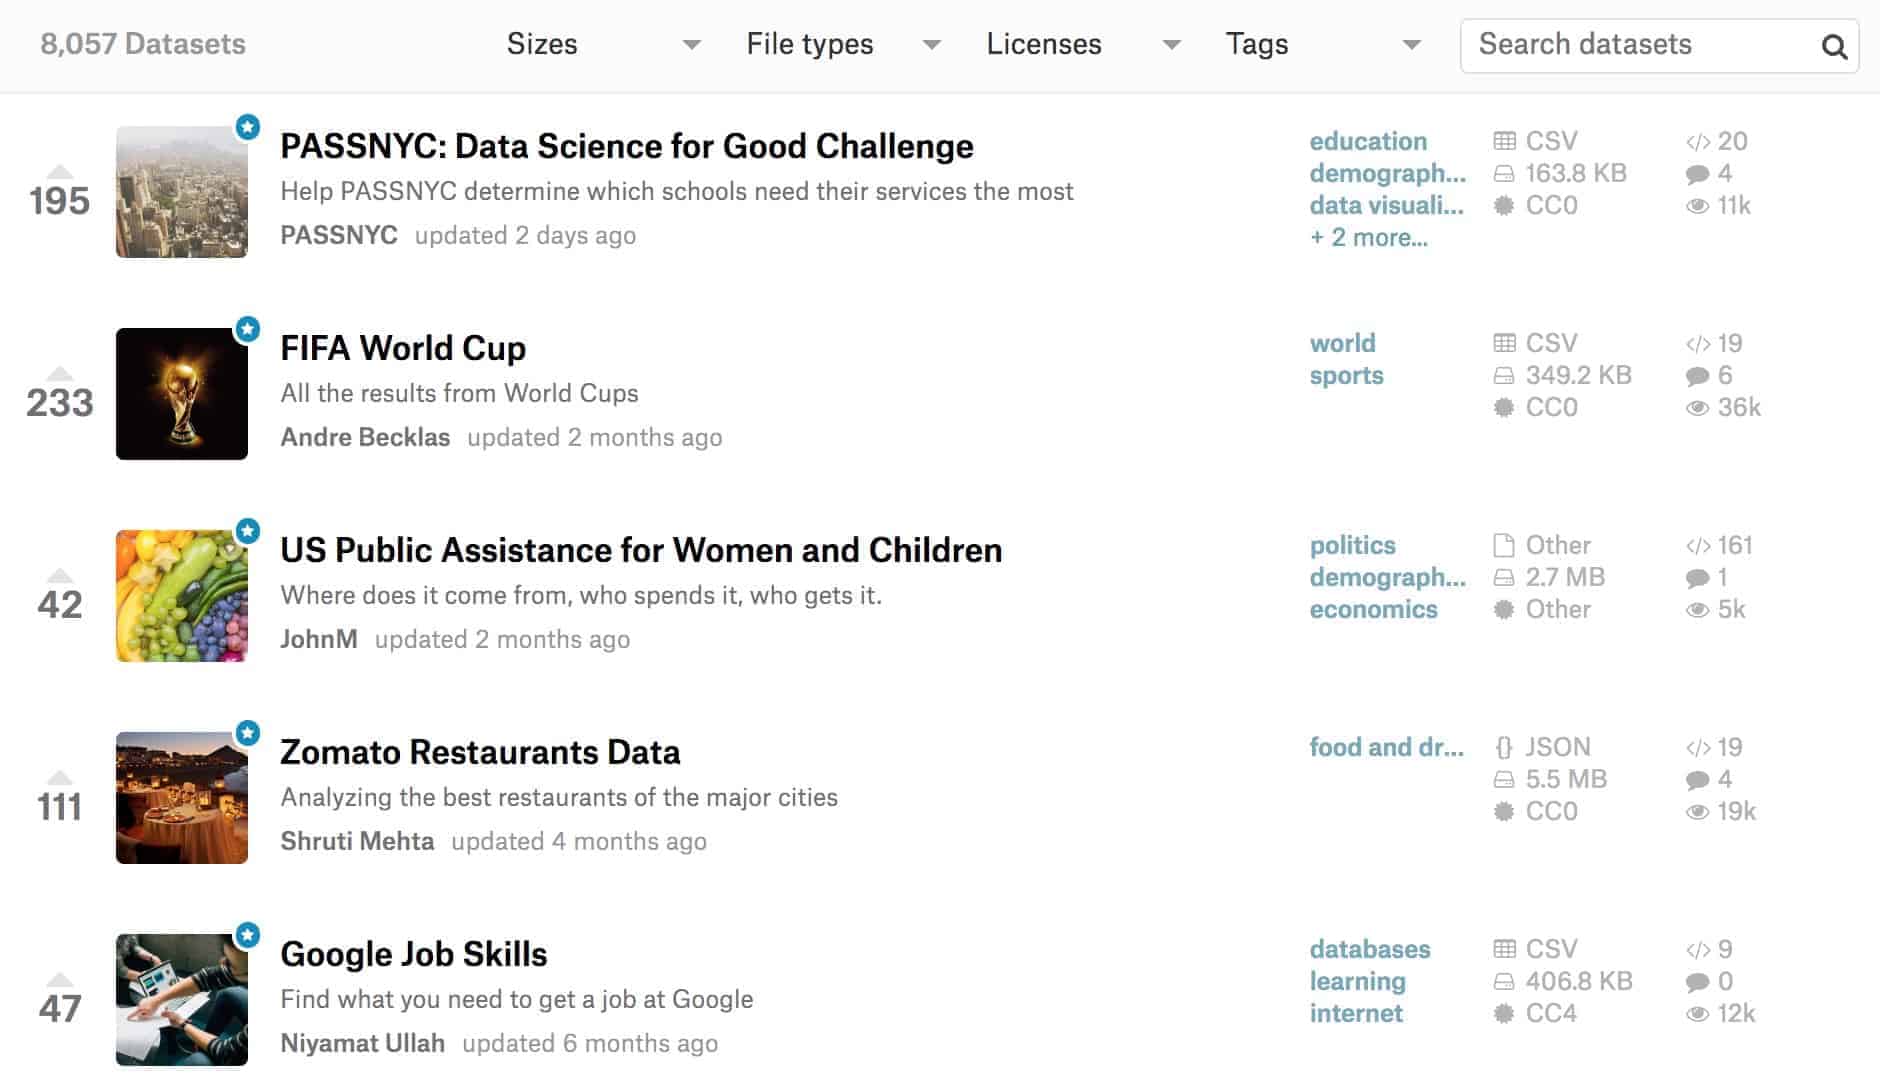Open the File types filter dropdown
1880x1092 pixels.
(x=843, y=44)
